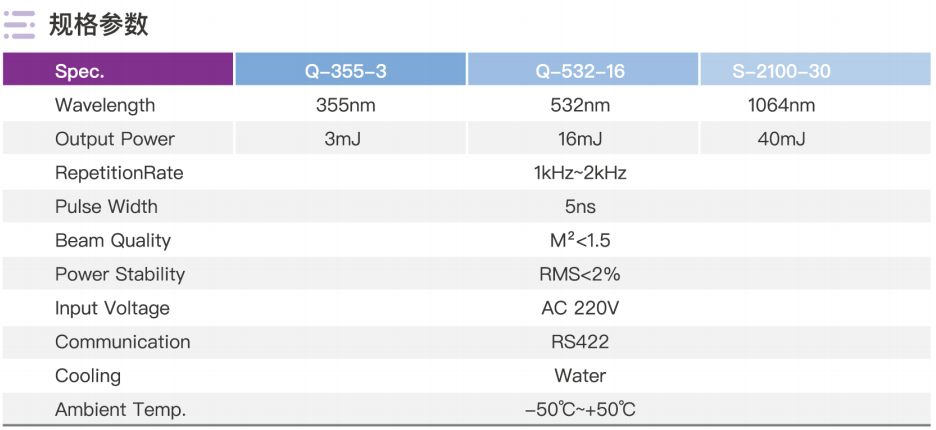Click the Wavelength row label
This screenshot has height=430, width=936.
[x=105, y=105]
